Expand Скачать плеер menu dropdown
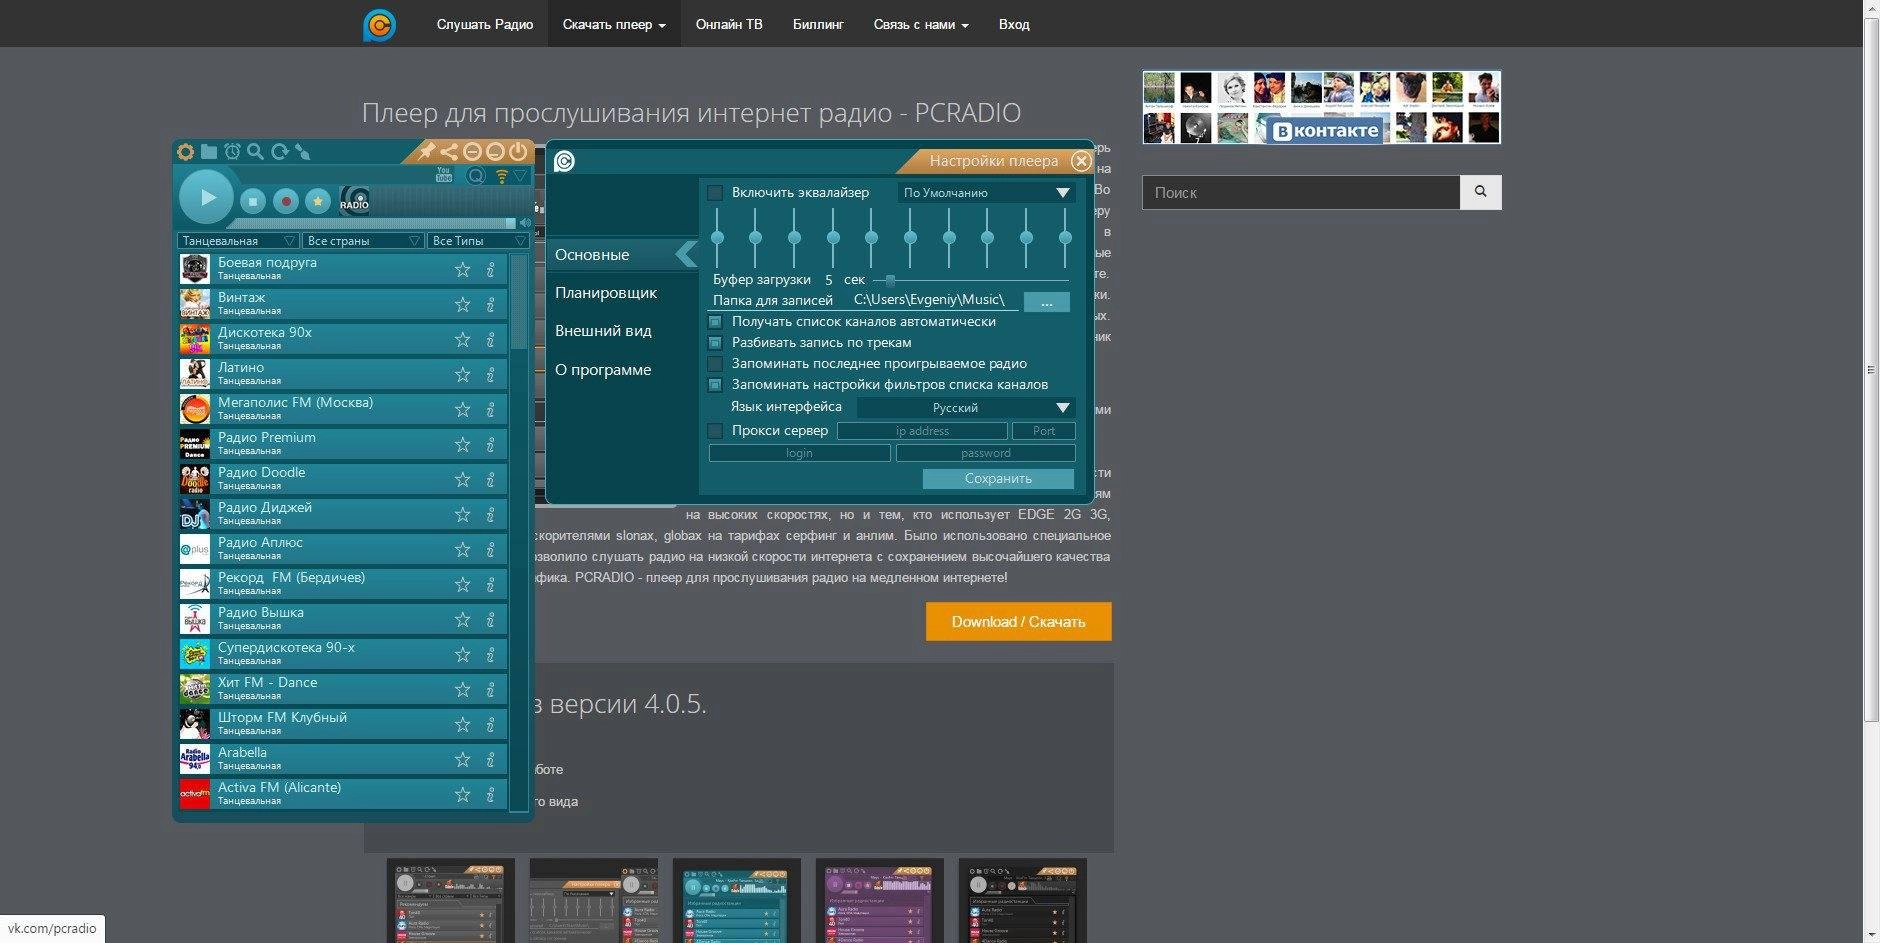The image size is (1880, 943). pyautogui.click(x=614, y=24)
